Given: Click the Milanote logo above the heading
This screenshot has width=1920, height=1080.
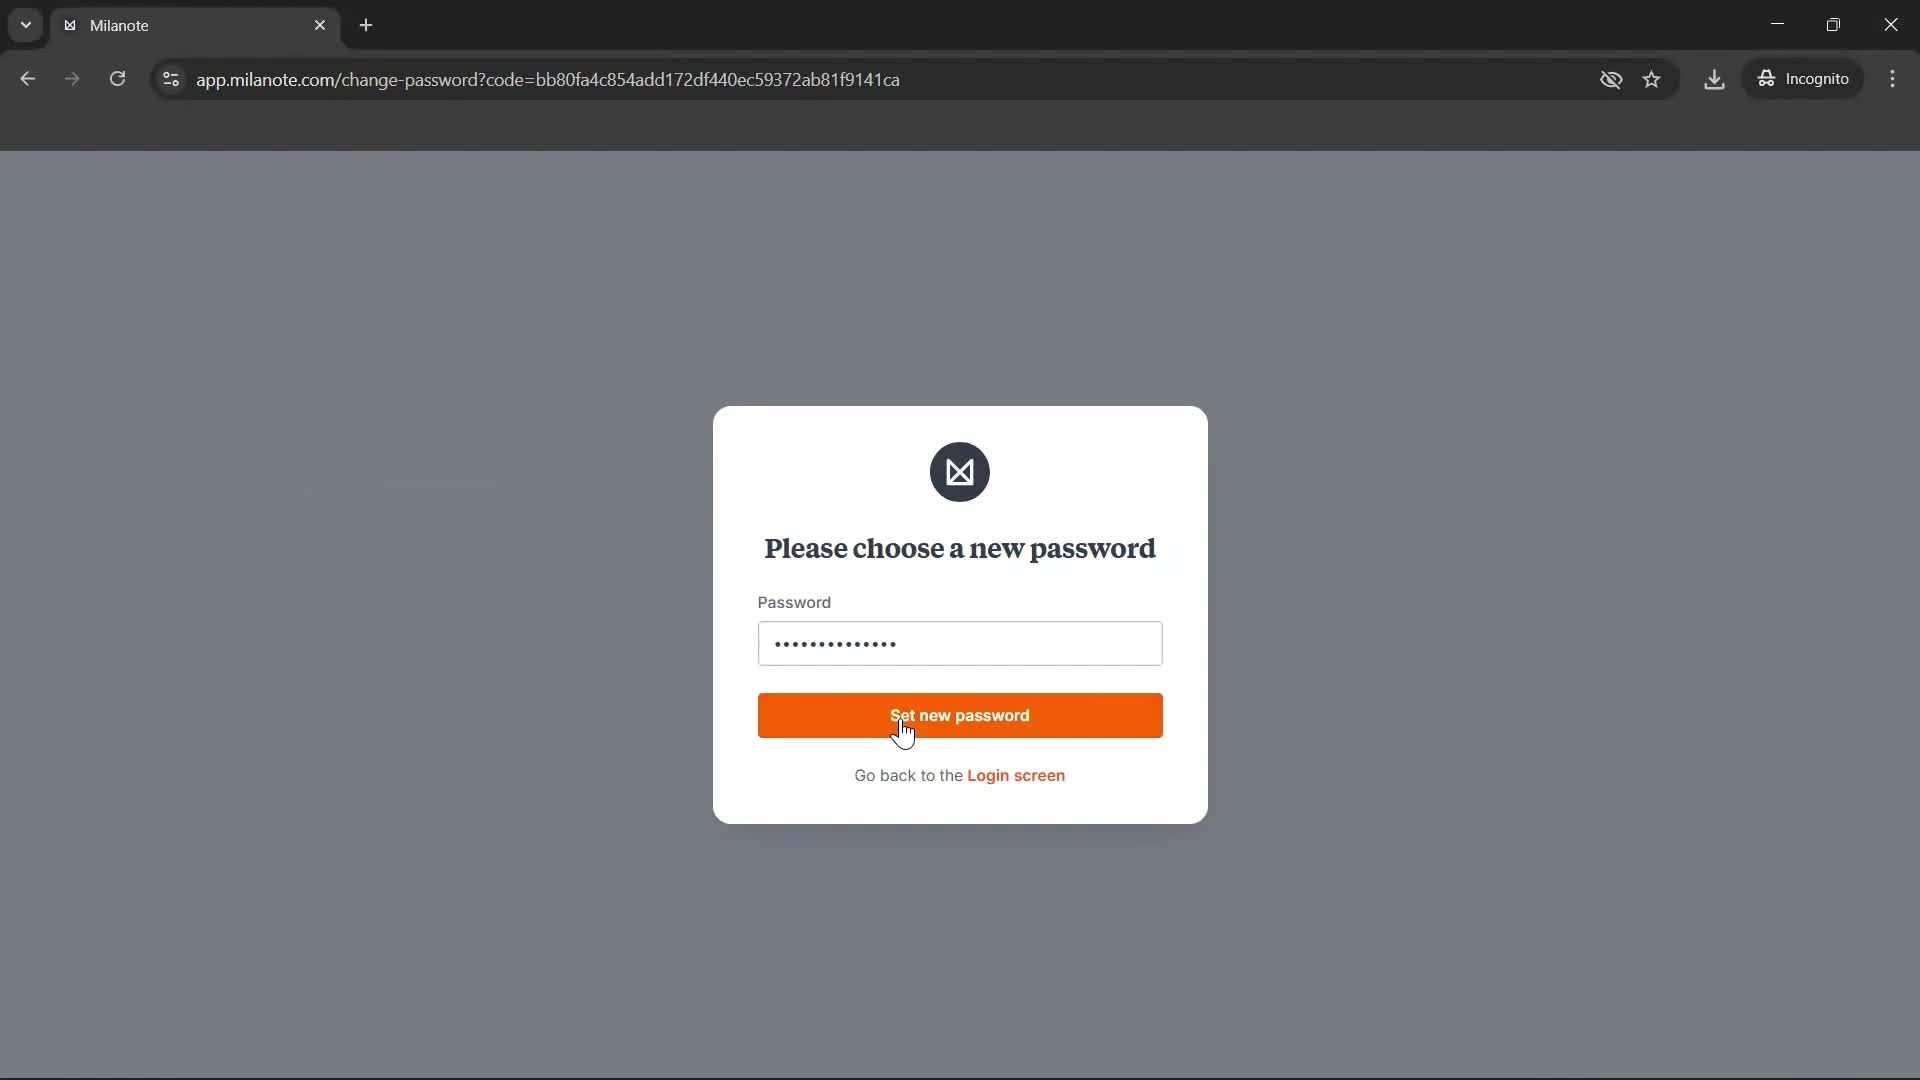Looking at the screenshot, I should [959, 472].
